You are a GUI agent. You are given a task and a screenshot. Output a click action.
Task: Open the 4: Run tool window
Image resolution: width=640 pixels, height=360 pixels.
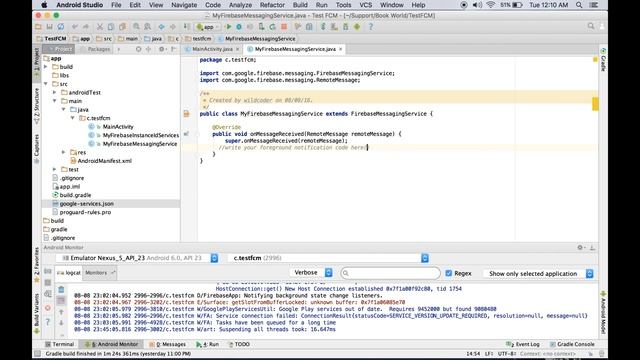(x=207, y=344)
